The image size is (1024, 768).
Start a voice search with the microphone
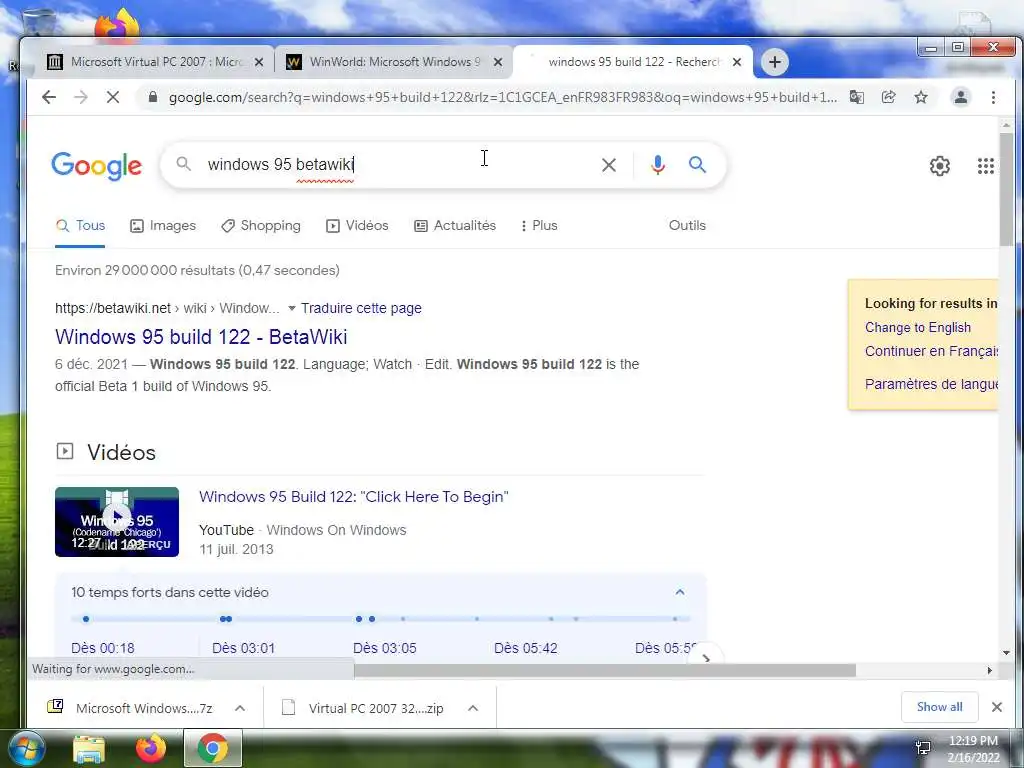(658, 165)
